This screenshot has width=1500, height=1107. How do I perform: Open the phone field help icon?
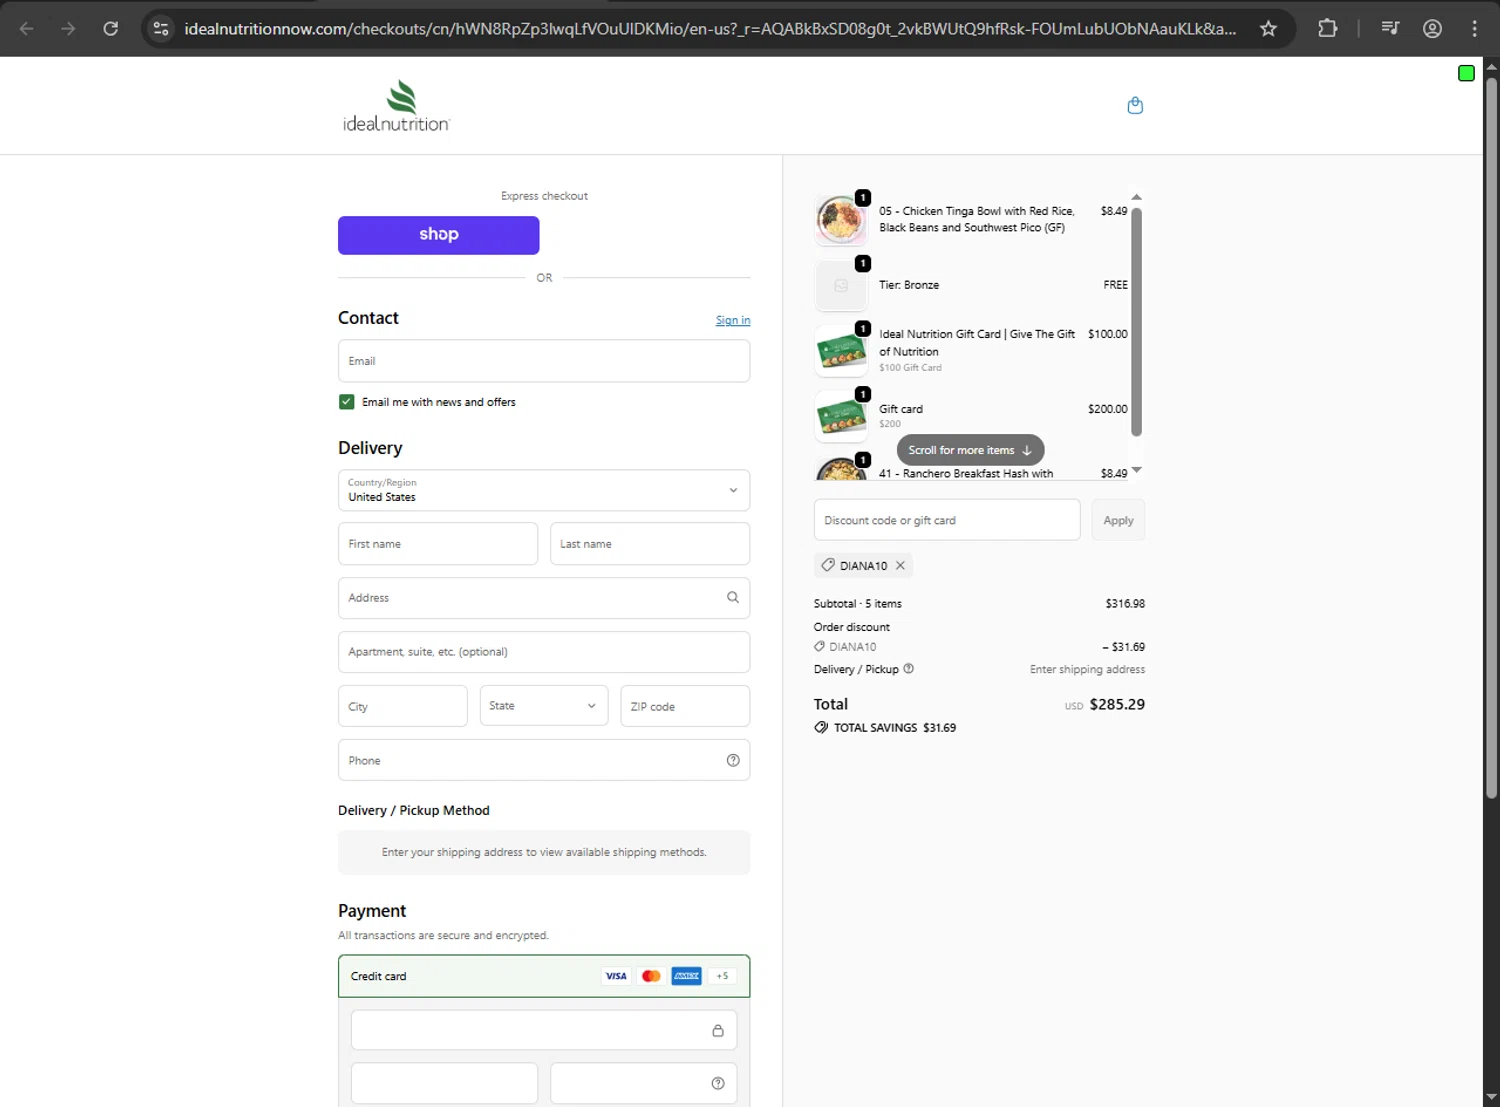click(733, 760)
